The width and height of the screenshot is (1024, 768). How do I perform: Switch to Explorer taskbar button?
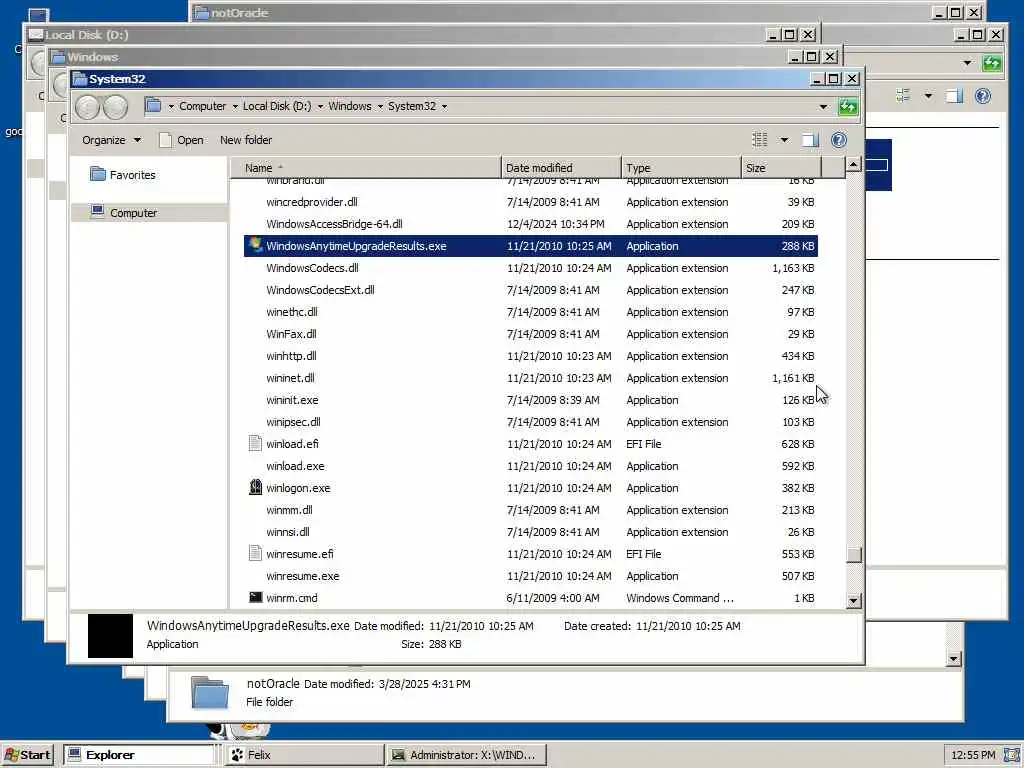pos(140,755)
